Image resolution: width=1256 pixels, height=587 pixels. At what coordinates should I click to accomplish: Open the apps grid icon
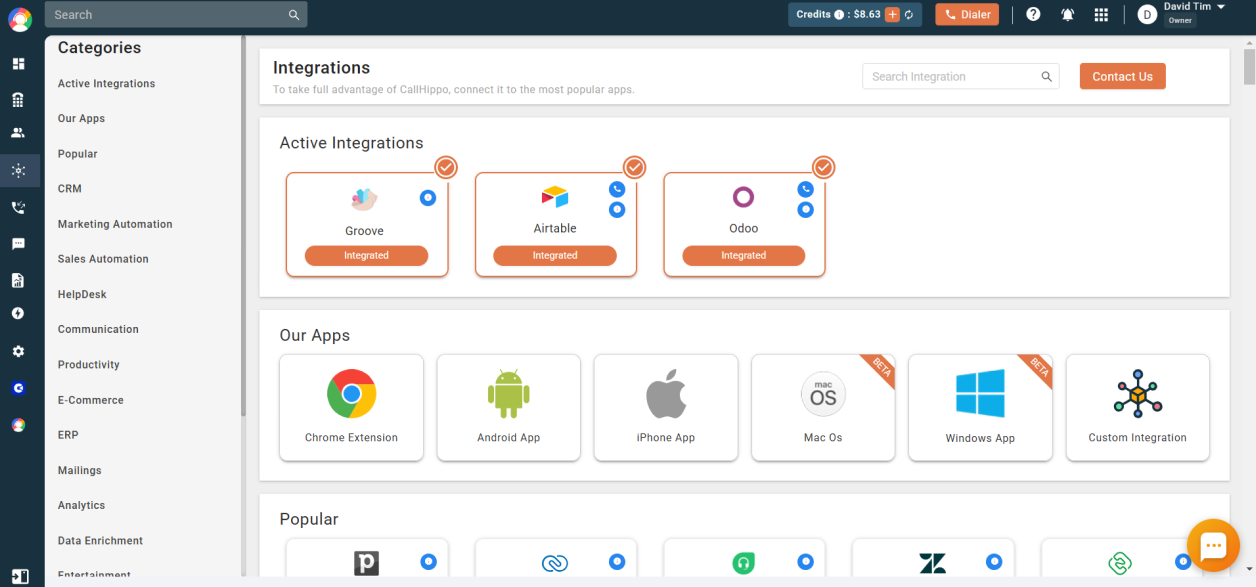tap(1101, 14)
